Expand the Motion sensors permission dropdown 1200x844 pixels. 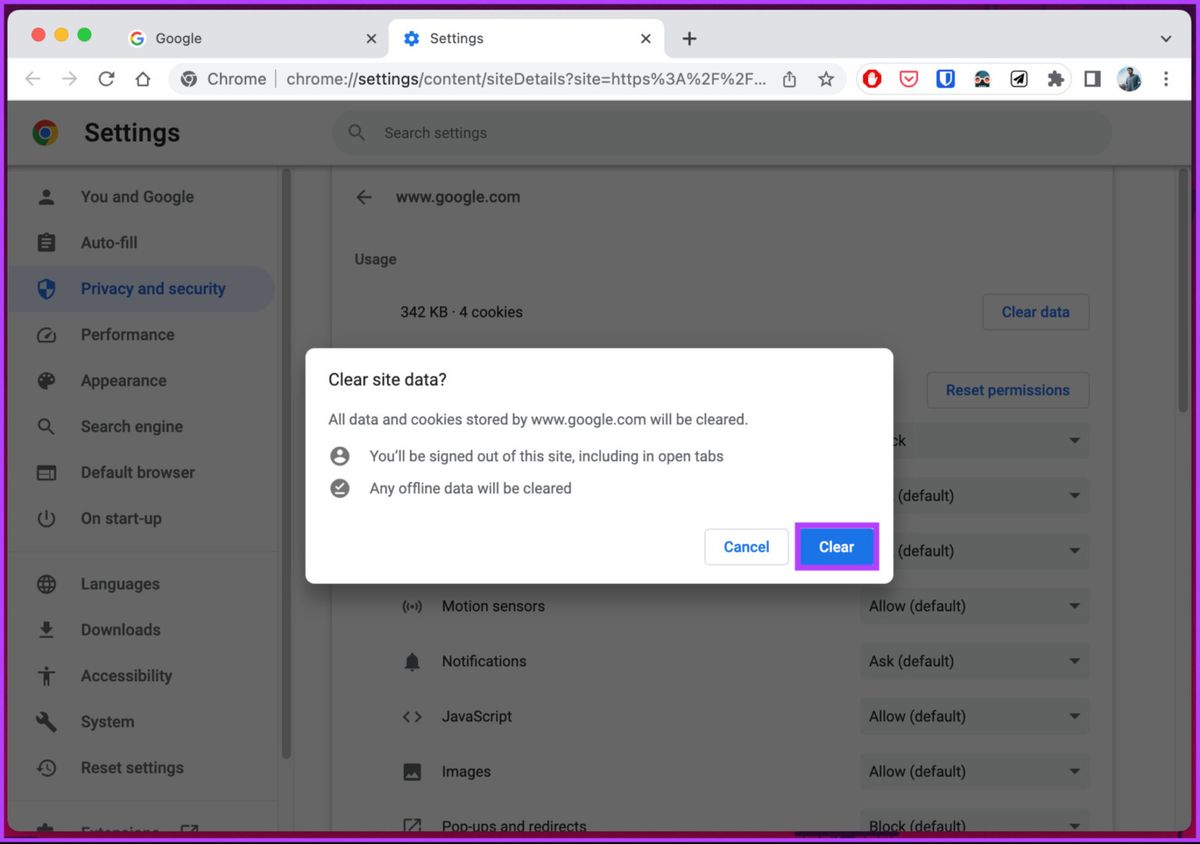click(975, 606)
